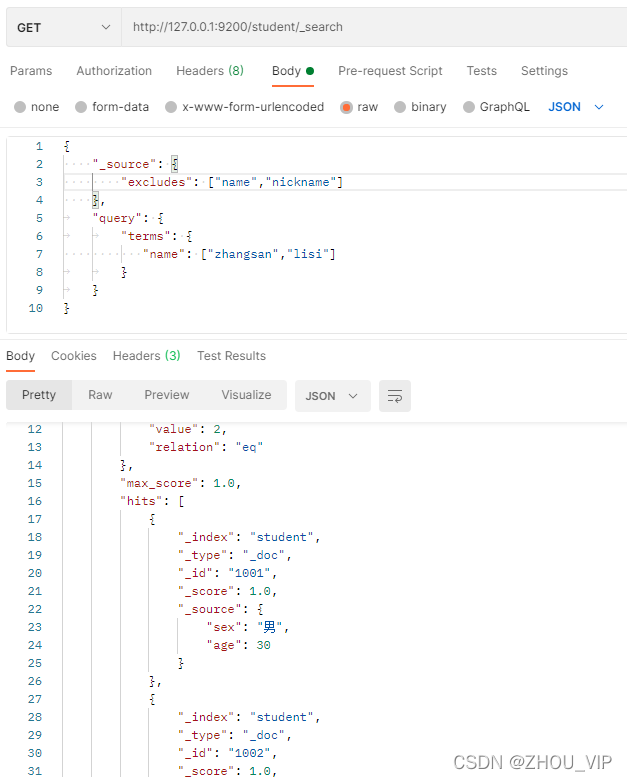The image size is (627, 781).
Task: Open the GET method dropdown
Action: (x=64, y=27)
